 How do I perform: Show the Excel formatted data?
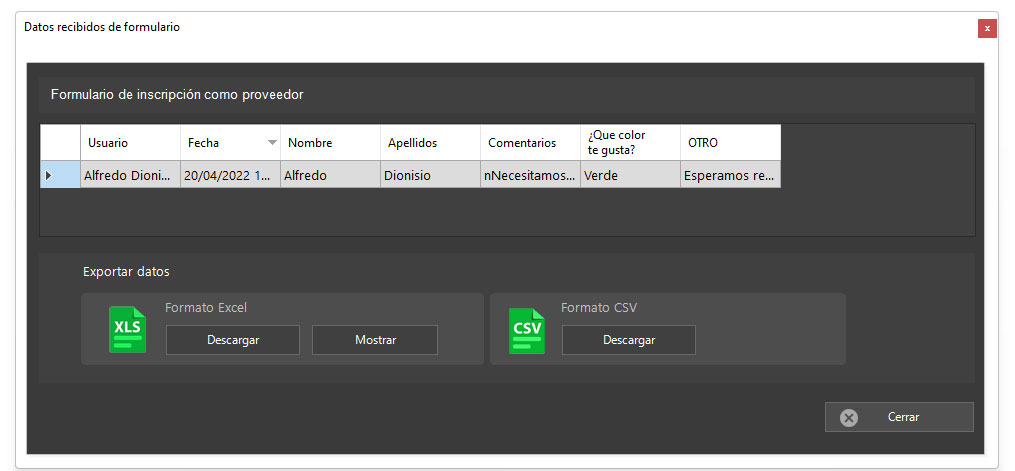pos(375,340)
